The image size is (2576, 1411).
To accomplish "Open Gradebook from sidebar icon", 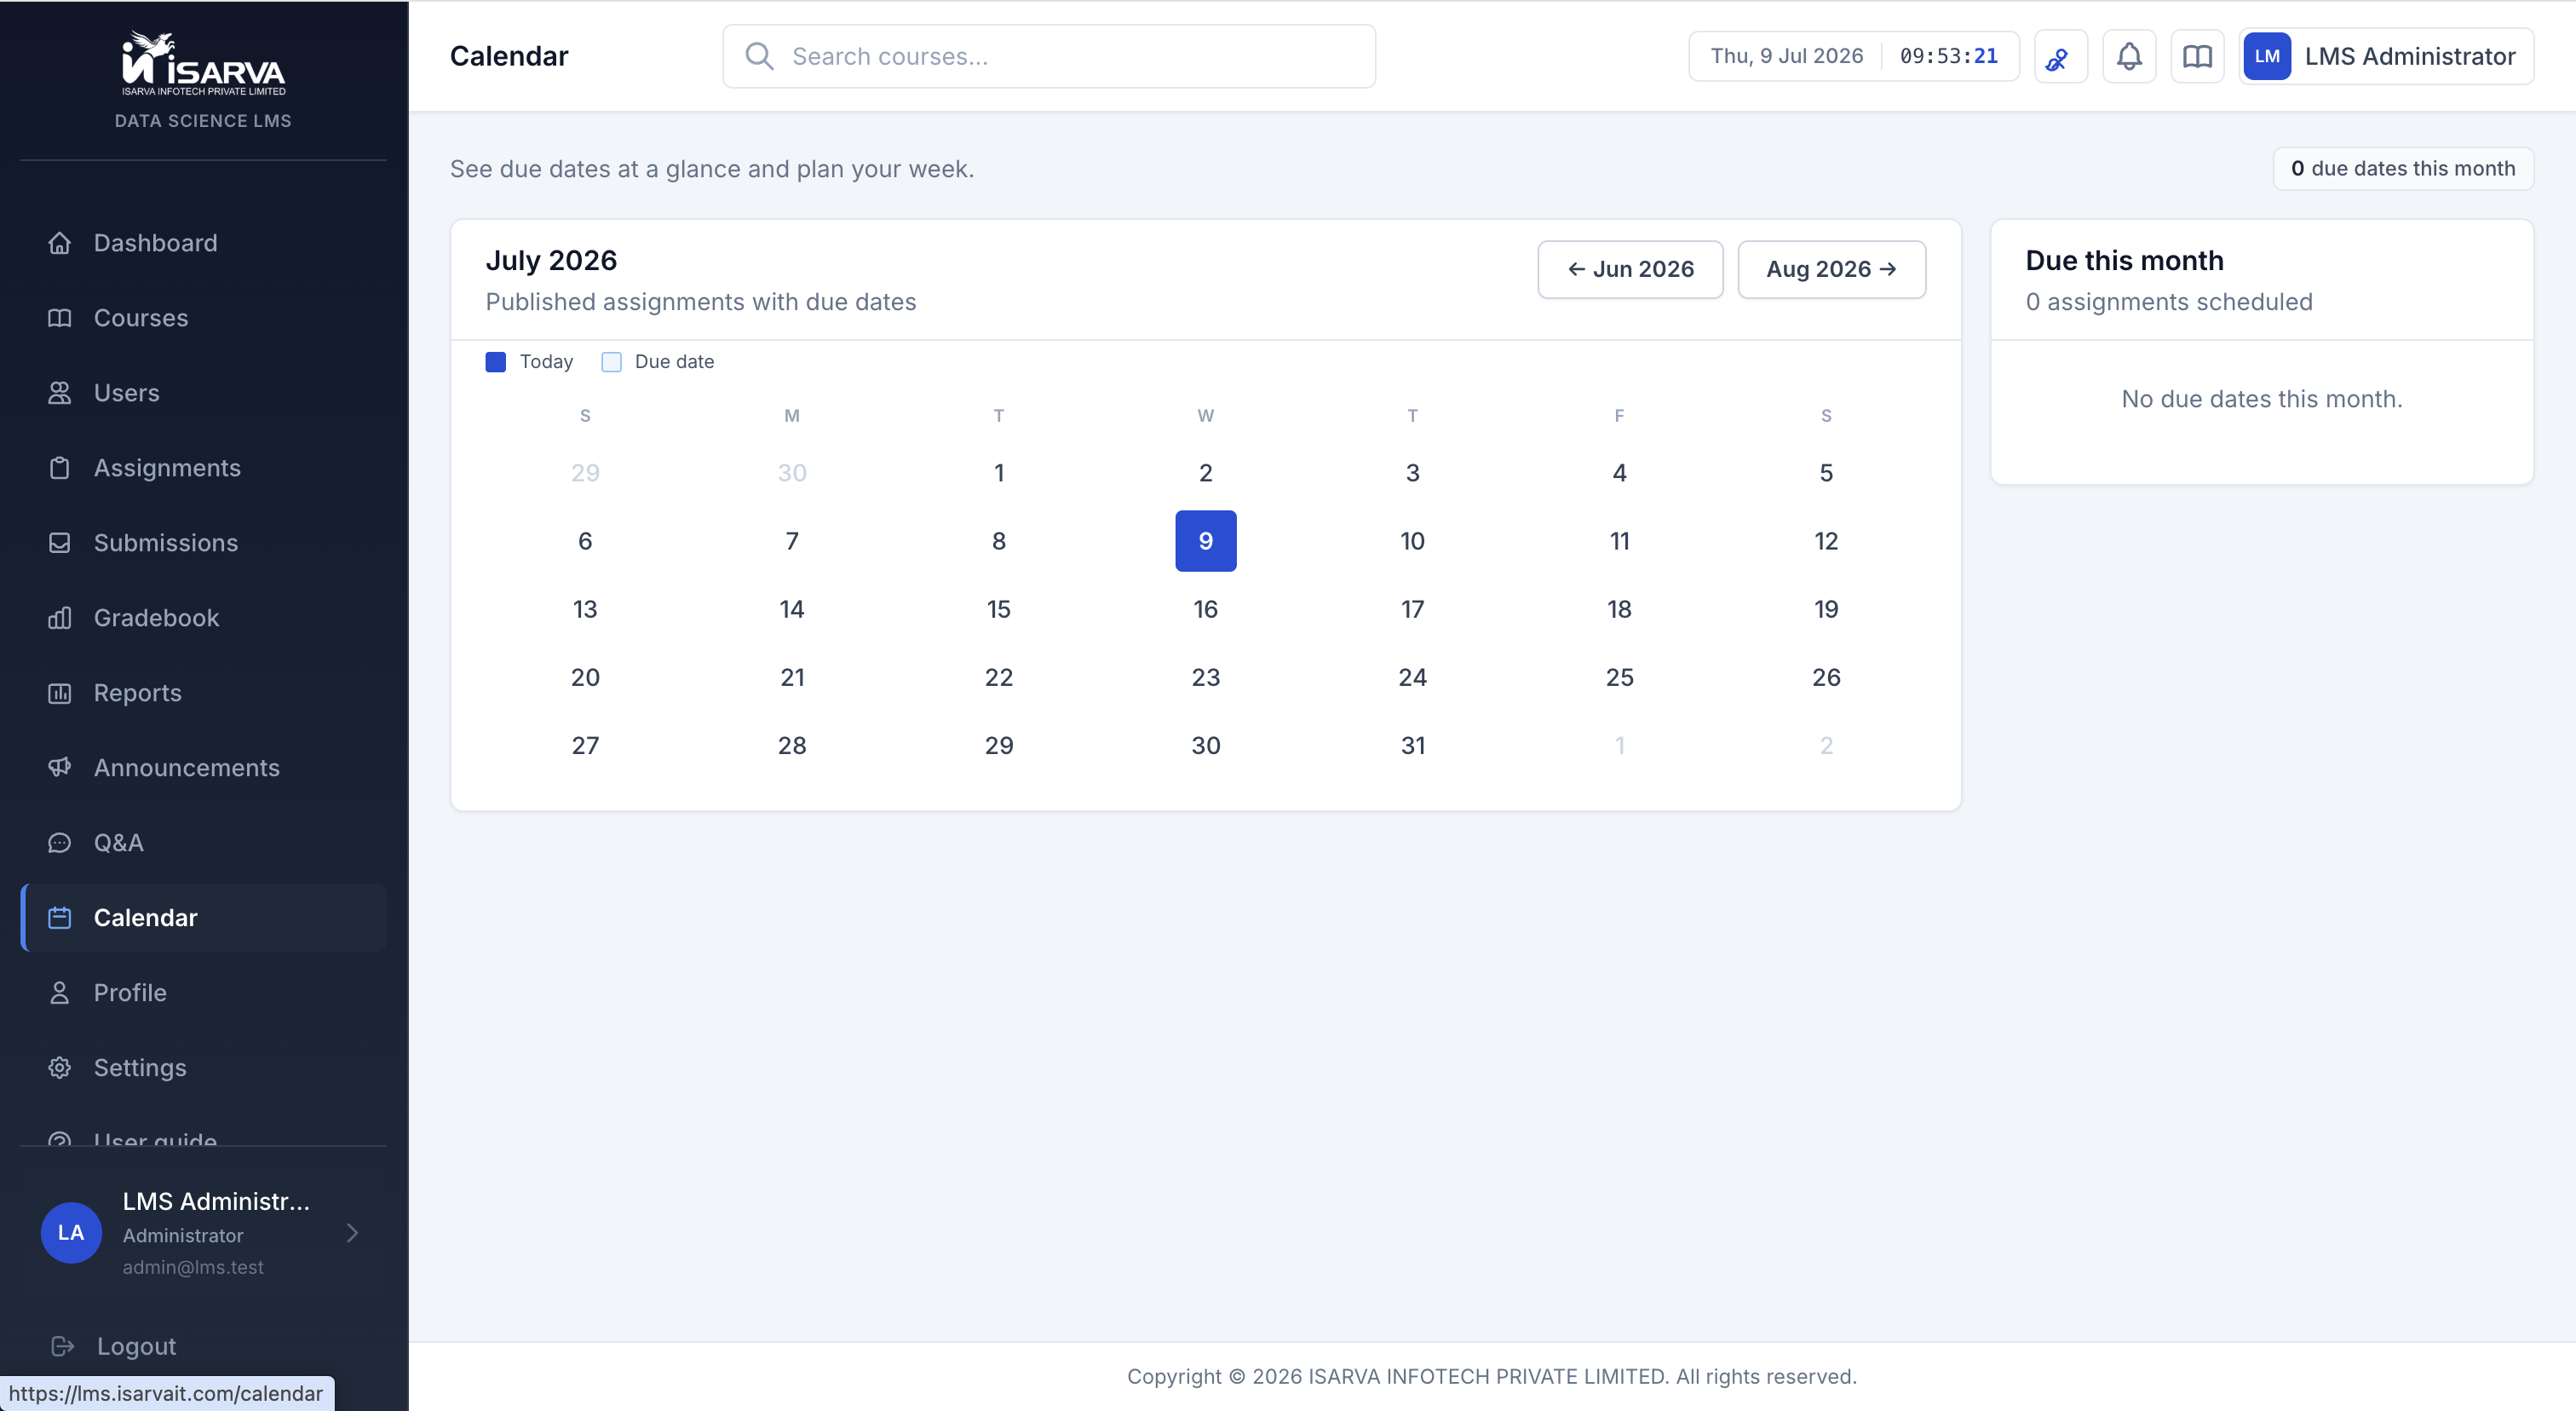I will point(60,618).
